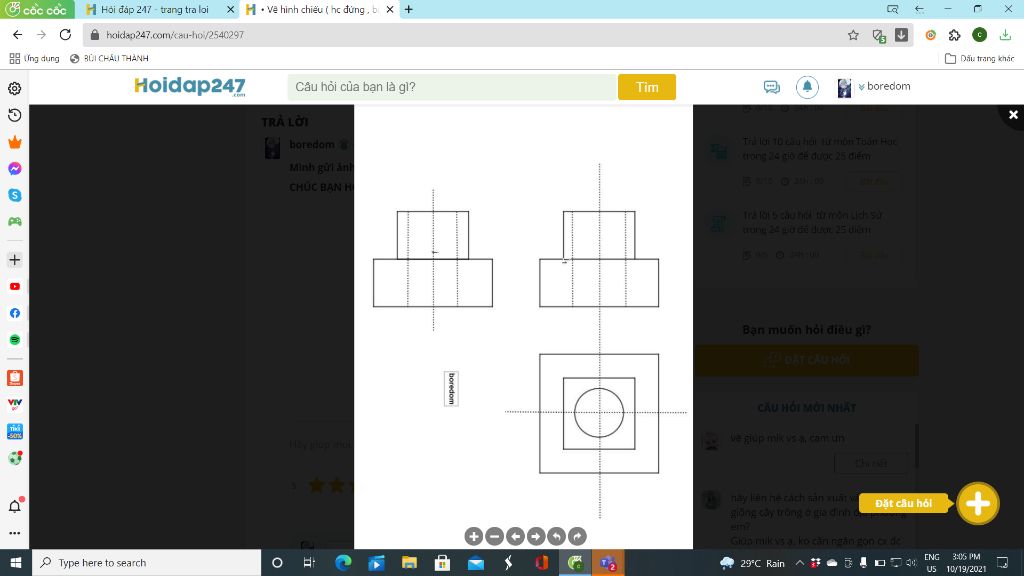Image resolution: width=1024 pixels, height=576 pixels.
Task: Switch to the Hỏi đáp 247 tab
Action: click(154, 10)
